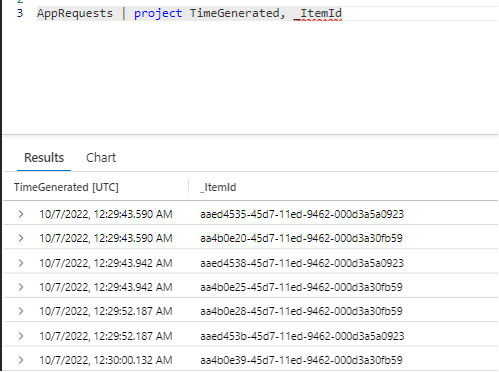Sort by TimeGenerated [UTC] column header
This screenshot has width=499, height=372.
pyautogui.click(x=66, y=187)
